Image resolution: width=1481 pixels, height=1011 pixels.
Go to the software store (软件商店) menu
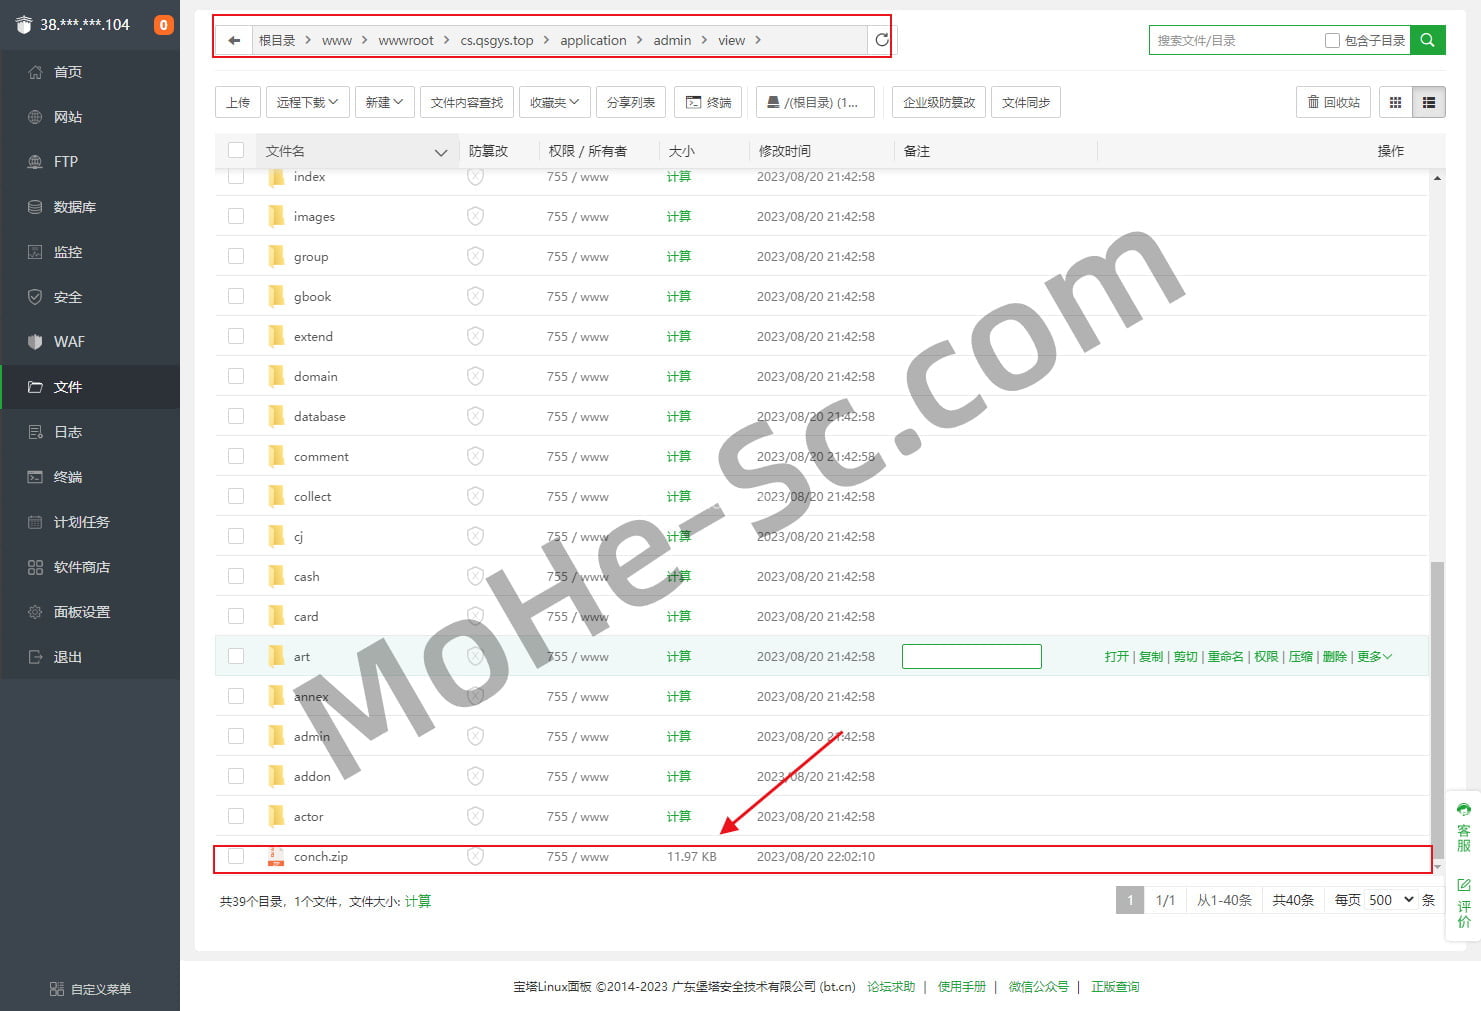coord(81,567)
